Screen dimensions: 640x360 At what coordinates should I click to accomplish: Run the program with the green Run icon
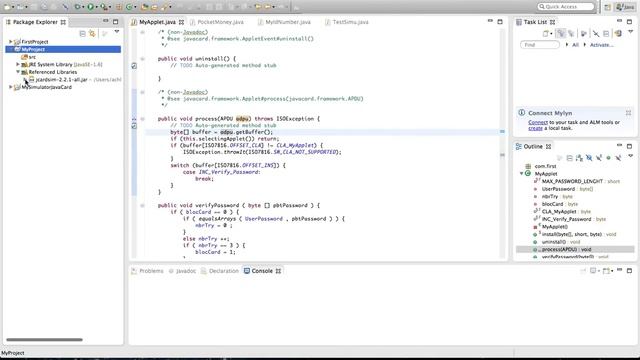tap(91, 7)
